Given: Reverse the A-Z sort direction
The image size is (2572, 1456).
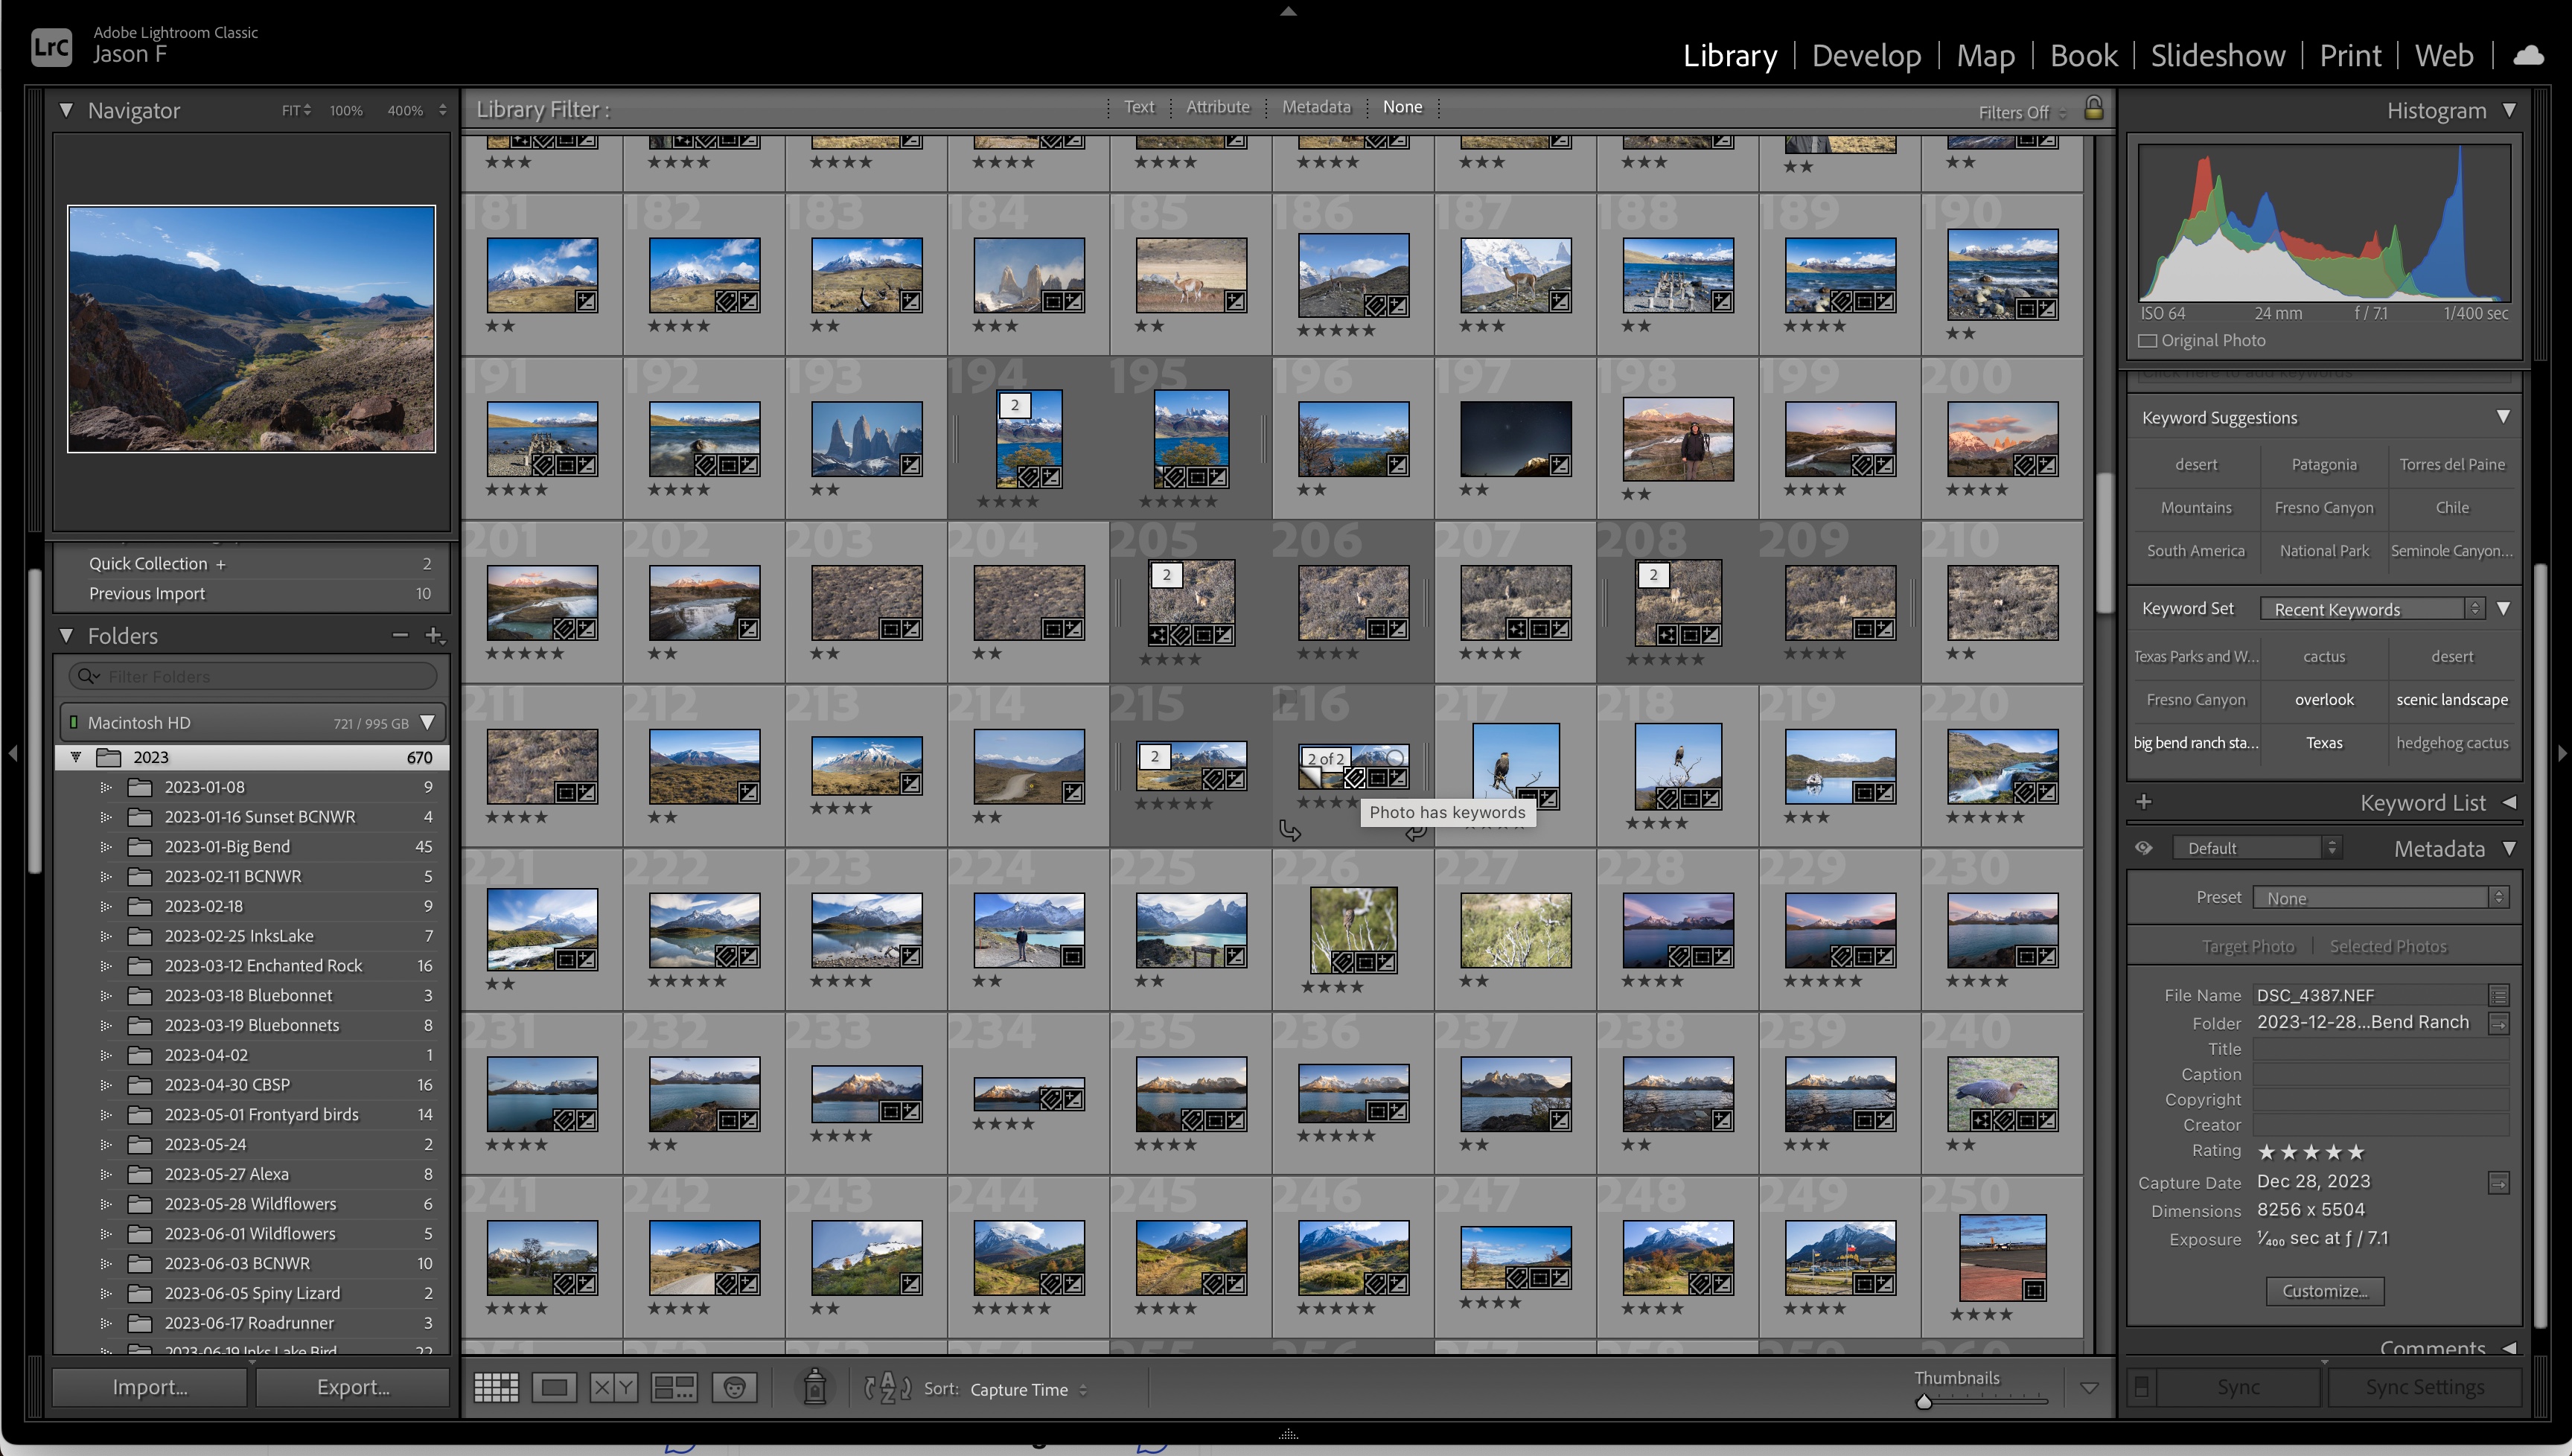Looking at the screenshot, I should 887,1388.
